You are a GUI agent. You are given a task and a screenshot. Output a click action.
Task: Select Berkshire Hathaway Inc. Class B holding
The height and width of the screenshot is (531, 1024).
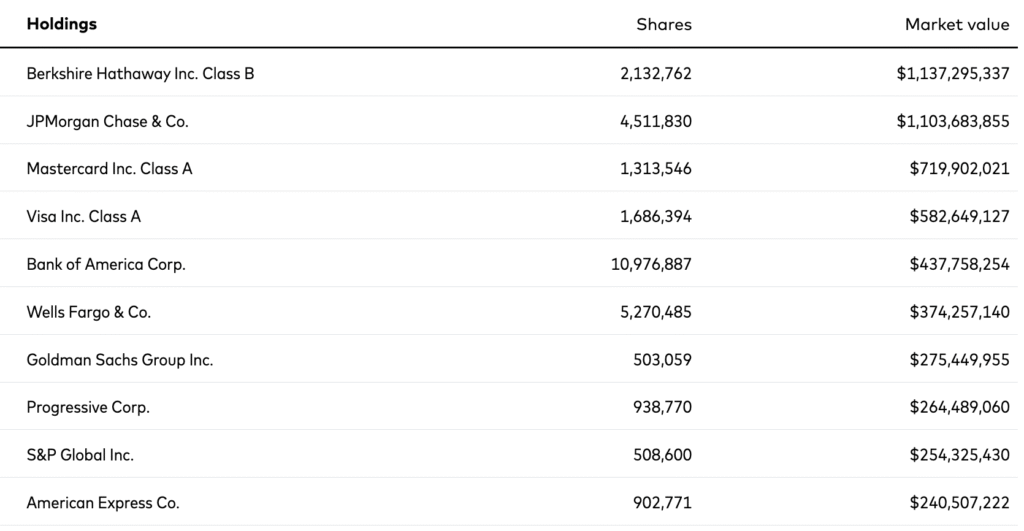[x=140, y=73]
